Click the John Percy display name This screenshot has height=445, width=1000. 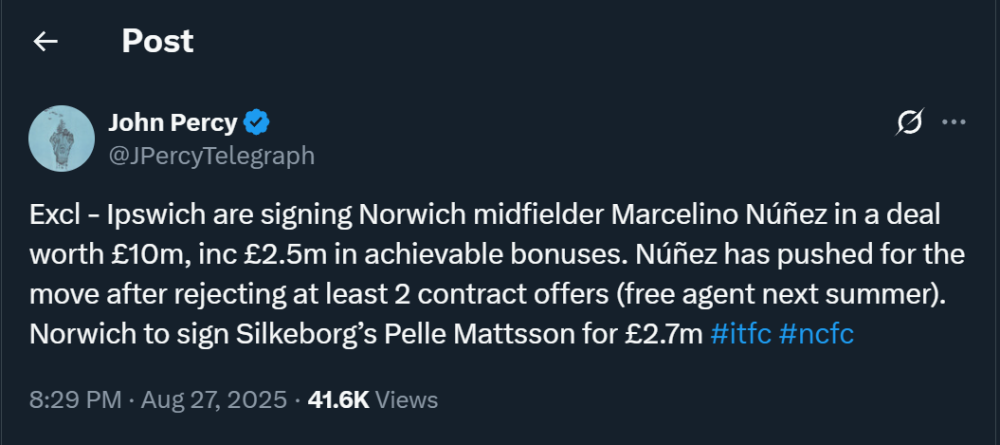point(172,123)
